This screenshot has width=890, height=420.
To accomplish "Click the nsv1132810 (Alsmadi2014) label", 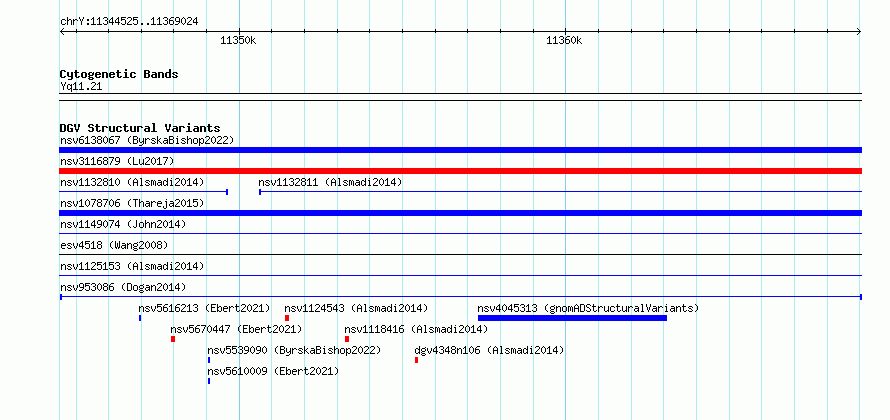I will point(132,182).
